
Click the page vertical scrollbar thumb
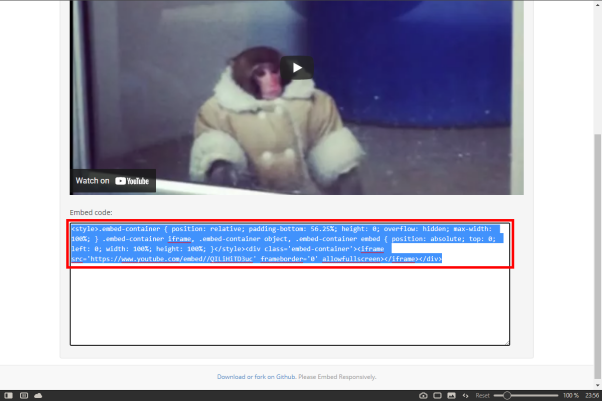pyautogui.click(x=597, y=256)
